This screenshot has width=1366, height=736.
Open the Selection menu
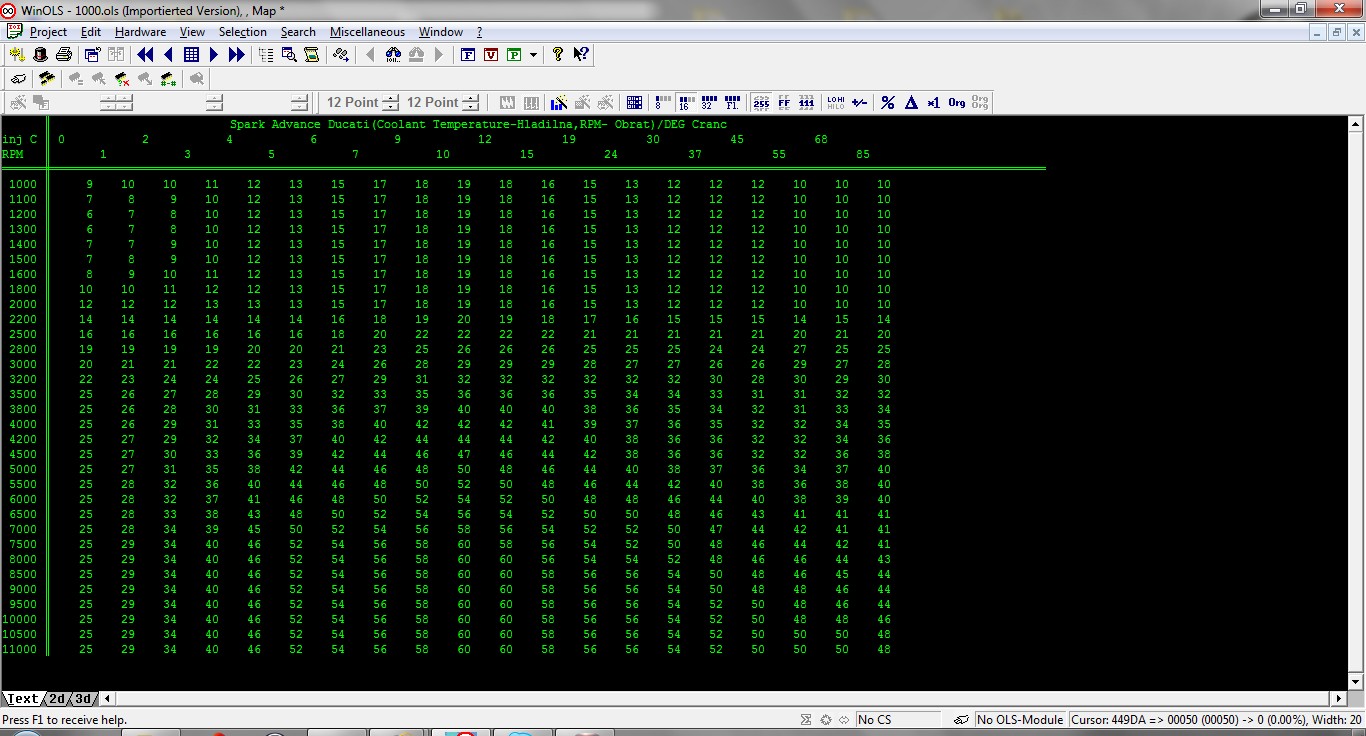tap(243, 32)
